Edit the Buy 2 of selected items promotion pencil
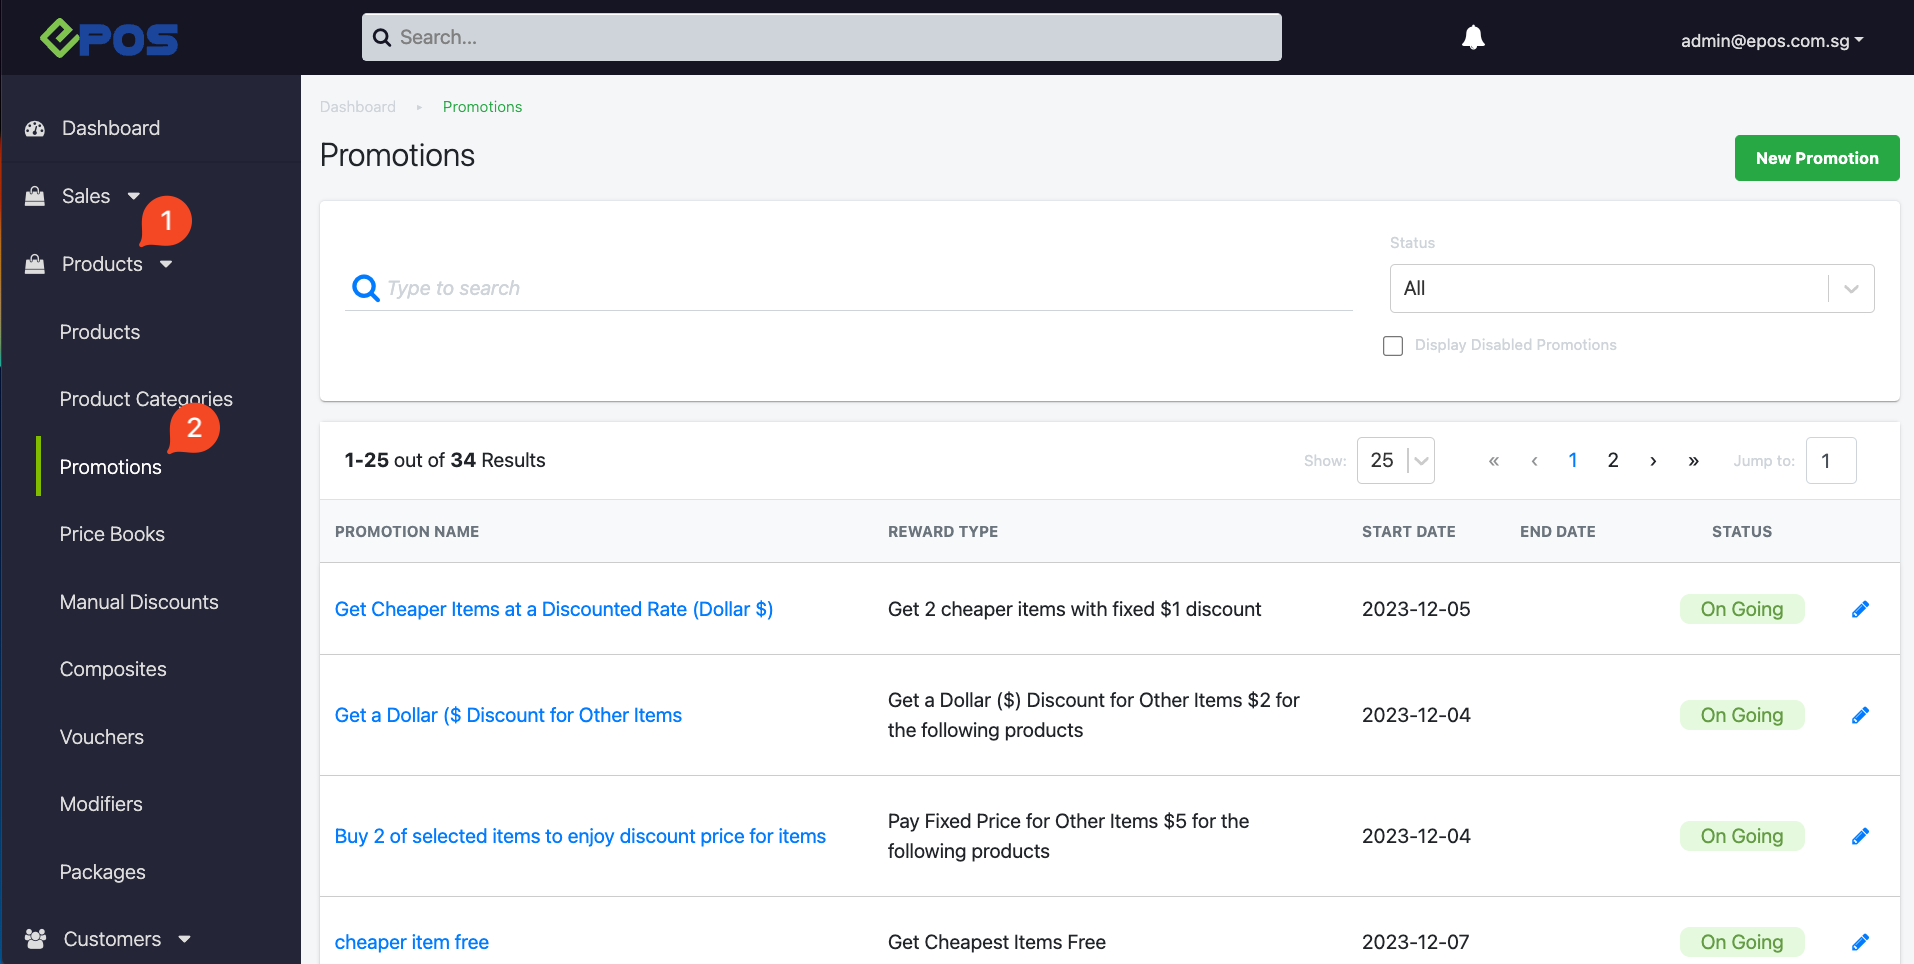 click(x=1860, y=836)
